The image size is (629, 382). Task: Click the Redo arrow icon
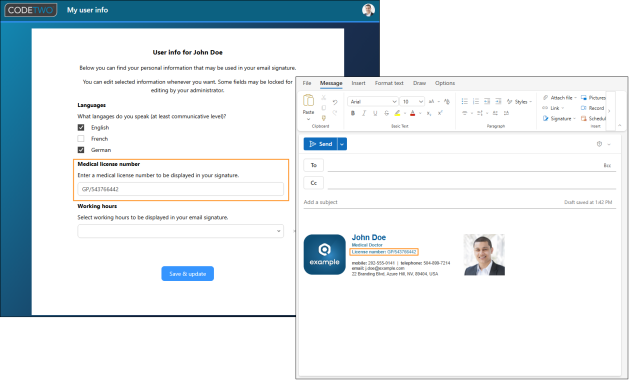click(x=335, y=113)
